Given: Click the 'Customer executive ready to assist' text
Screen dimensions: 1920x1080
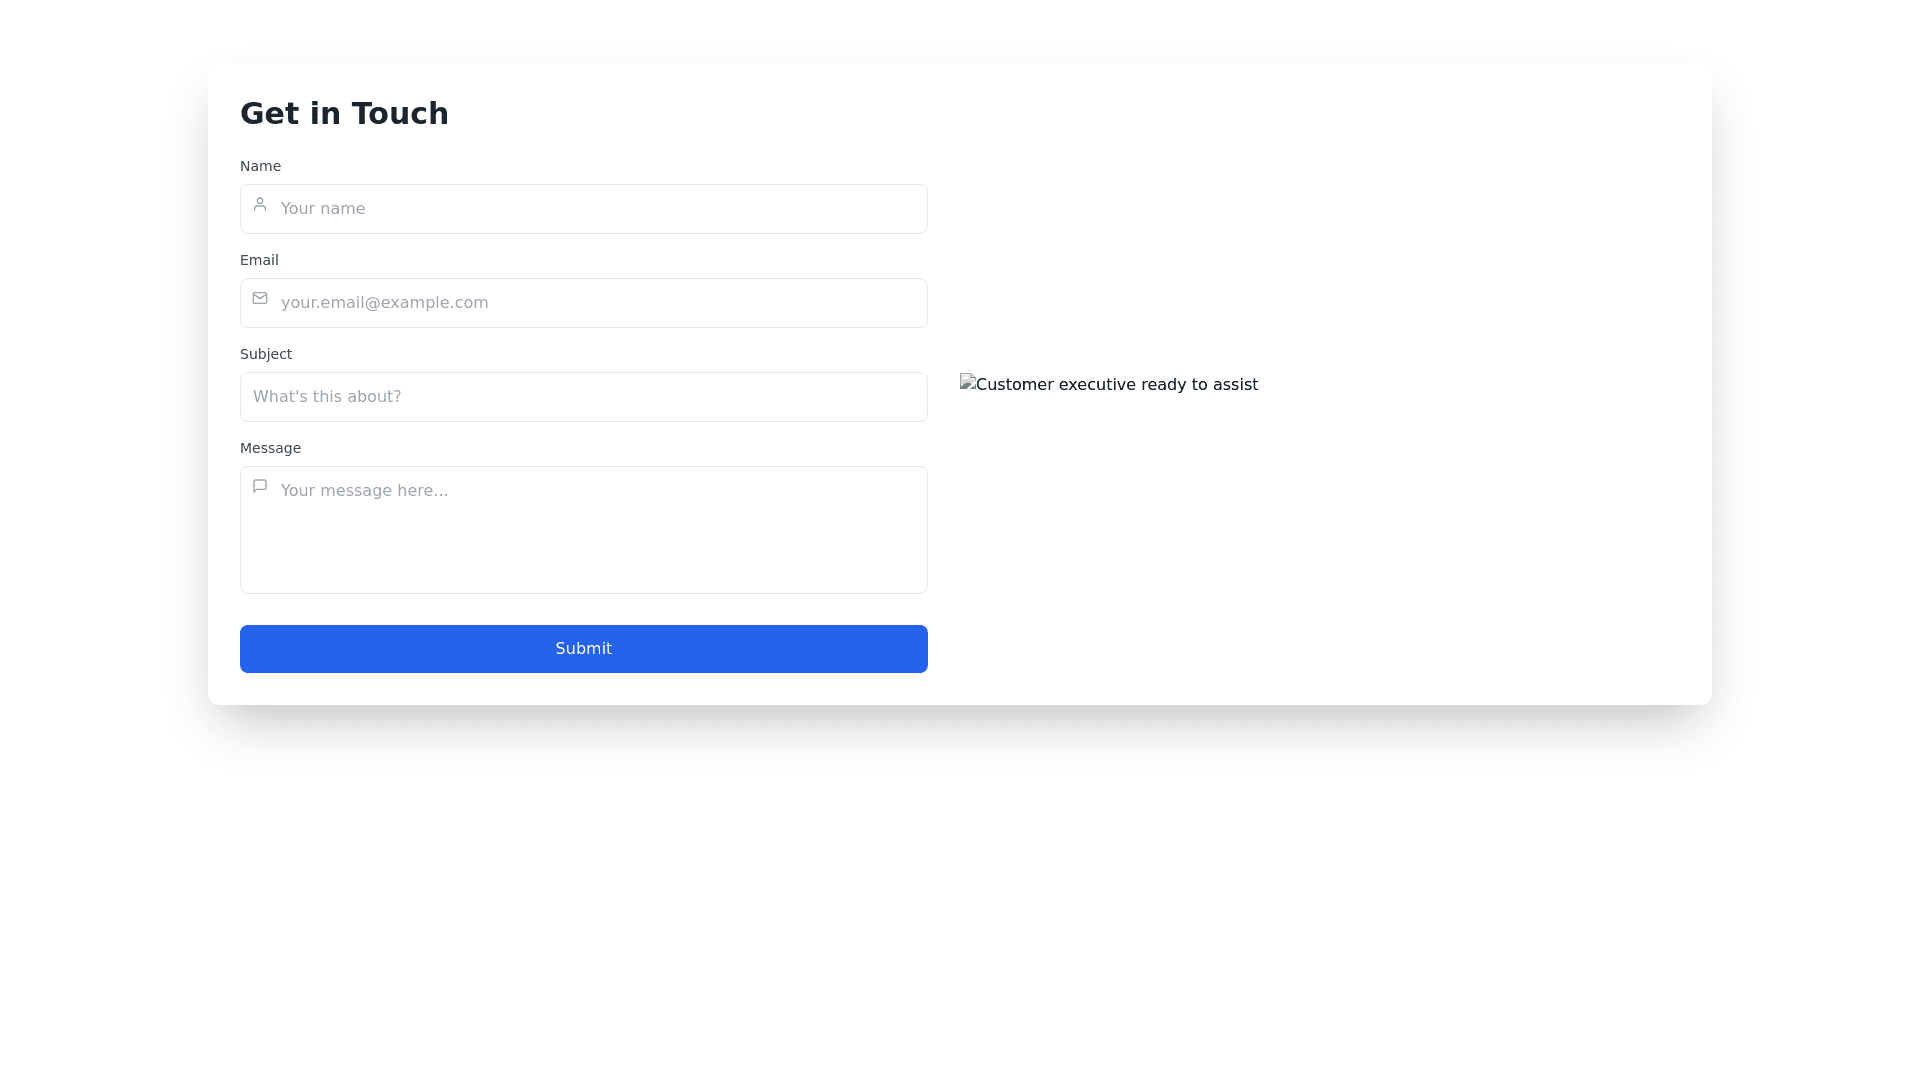Looking at the screenshot, I should pos(1116,385).
